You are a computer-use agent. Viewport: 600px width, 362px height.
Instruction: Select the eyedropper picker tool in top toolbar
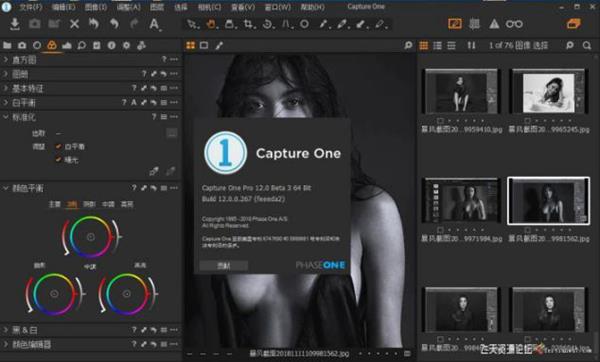point(323,24)
